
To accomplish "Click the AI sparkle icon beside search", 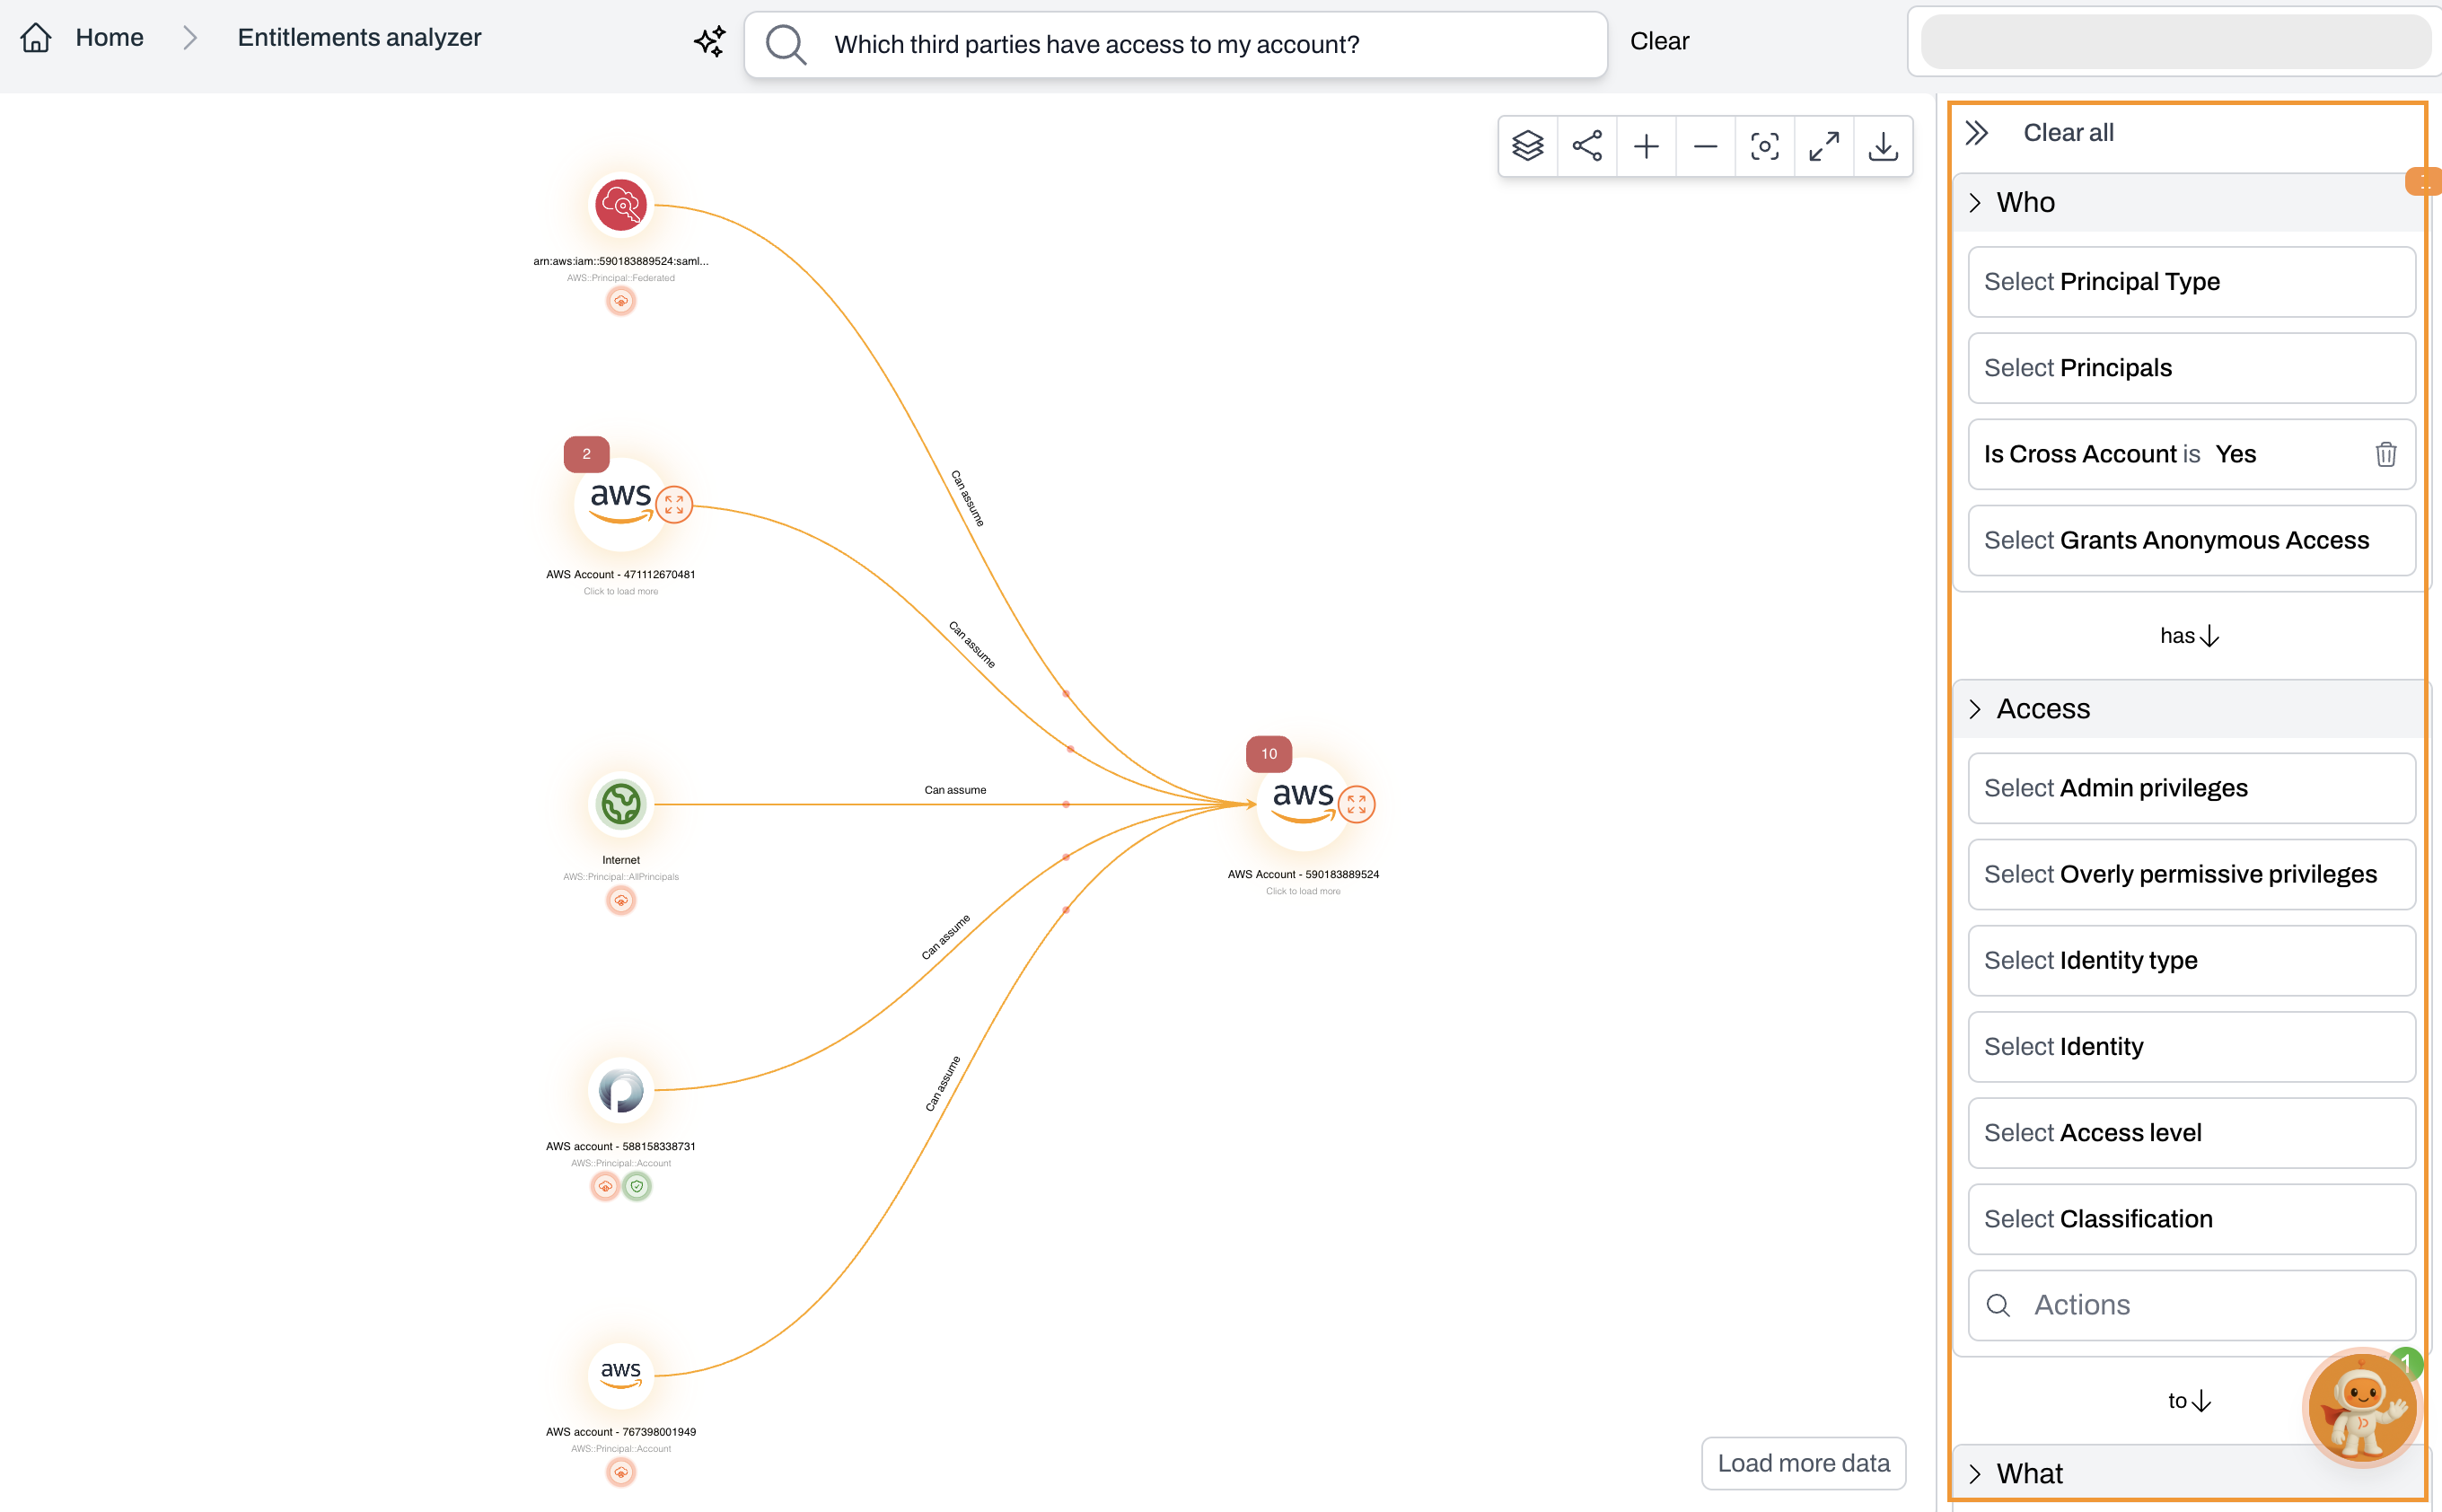I will pyautogui.click(x=709, y=41).
